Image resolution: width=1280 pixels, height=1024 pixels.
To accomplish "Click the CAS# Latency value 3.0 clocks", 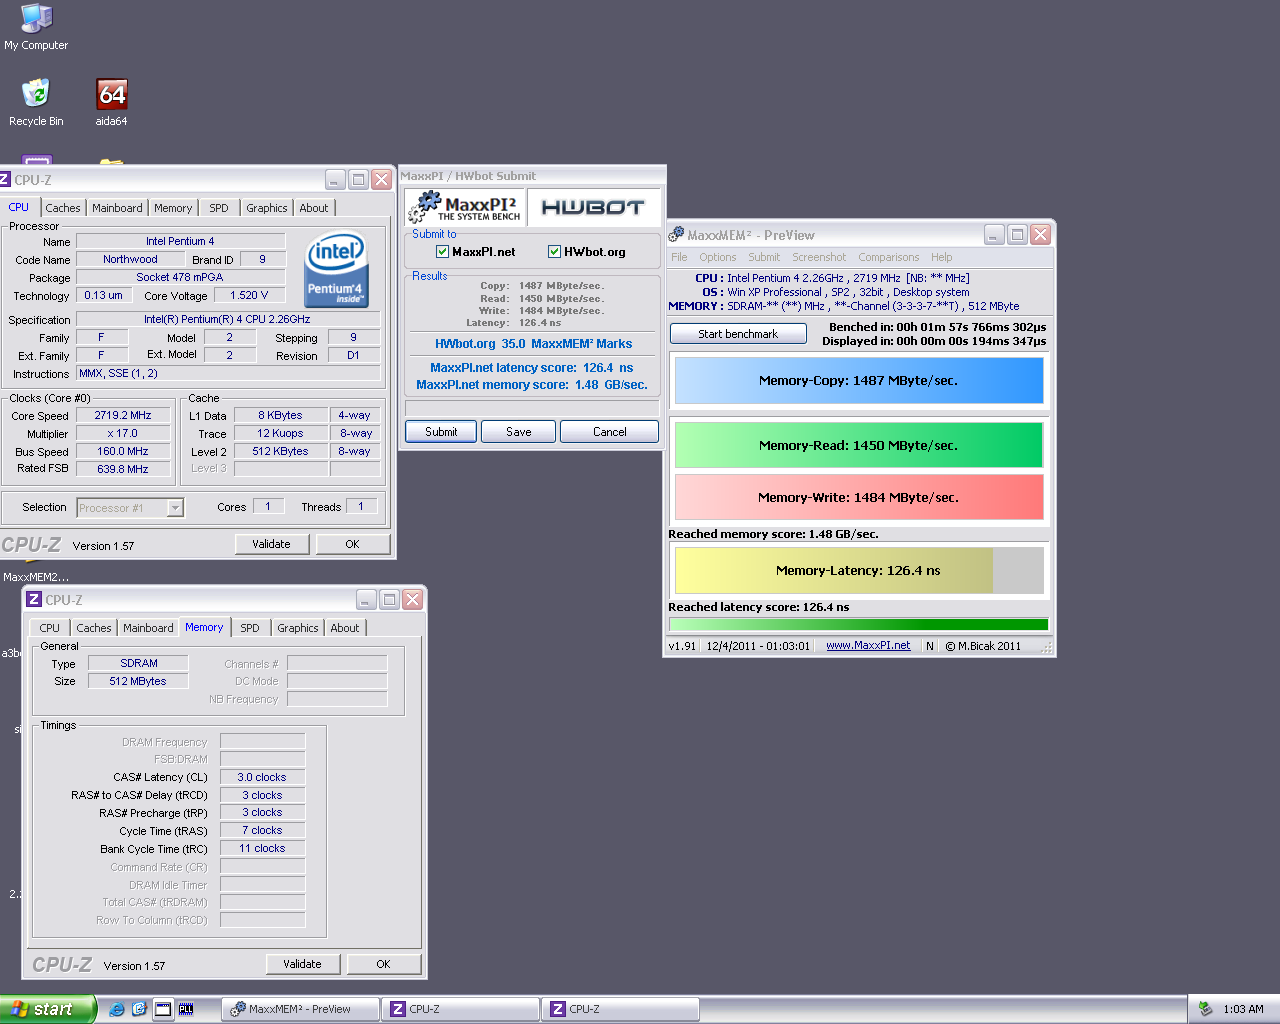I will (x=262, y=777).
